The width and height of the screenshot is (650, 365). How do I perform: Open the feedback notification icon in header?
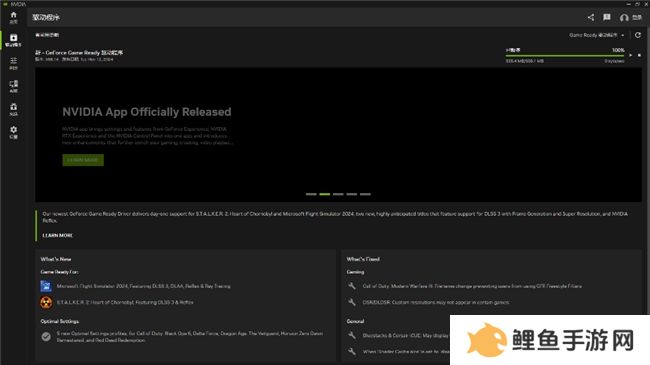[x=607, y=17]
